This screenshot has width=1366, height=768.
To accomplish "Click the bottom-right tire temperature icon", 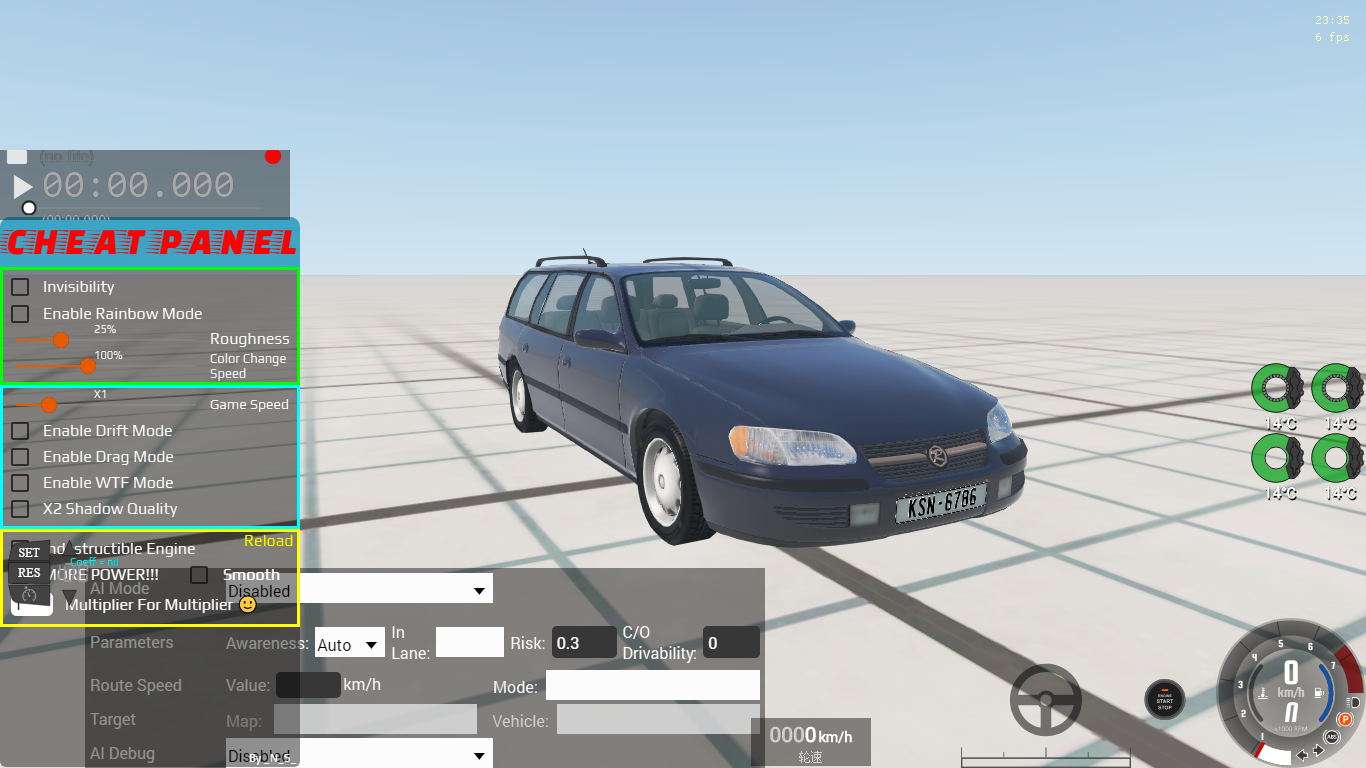I will tap(1337, 459).
